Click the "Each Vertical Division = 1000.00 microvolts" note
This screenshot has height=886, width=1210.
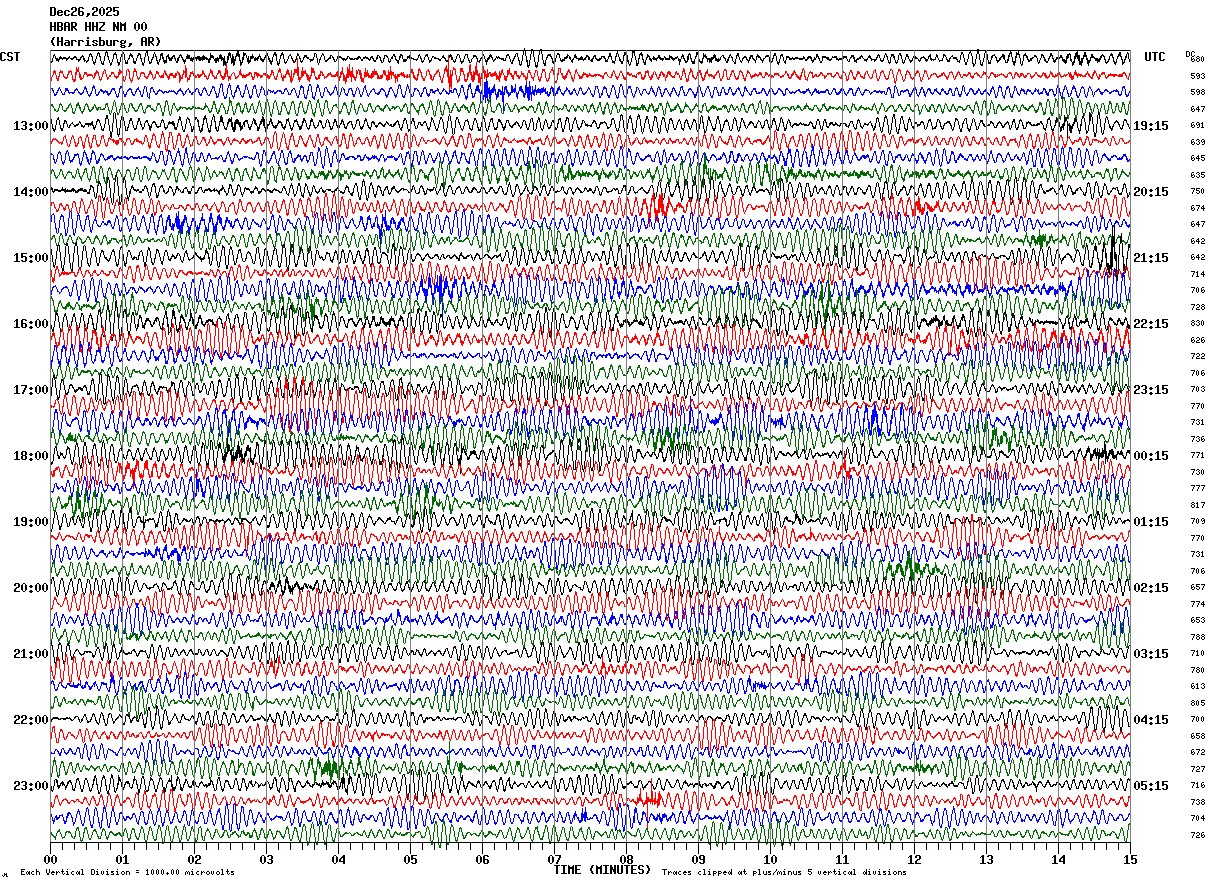tap(127, 873)
